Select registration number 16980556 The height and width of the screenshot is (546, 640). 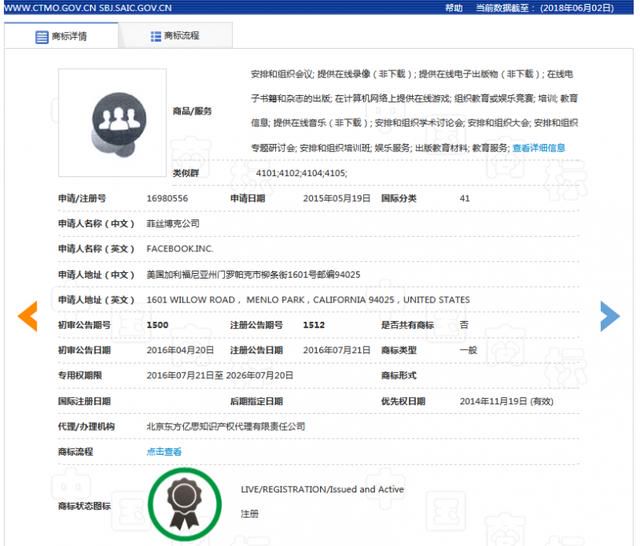pyautogui.click(x=167, y=199)
